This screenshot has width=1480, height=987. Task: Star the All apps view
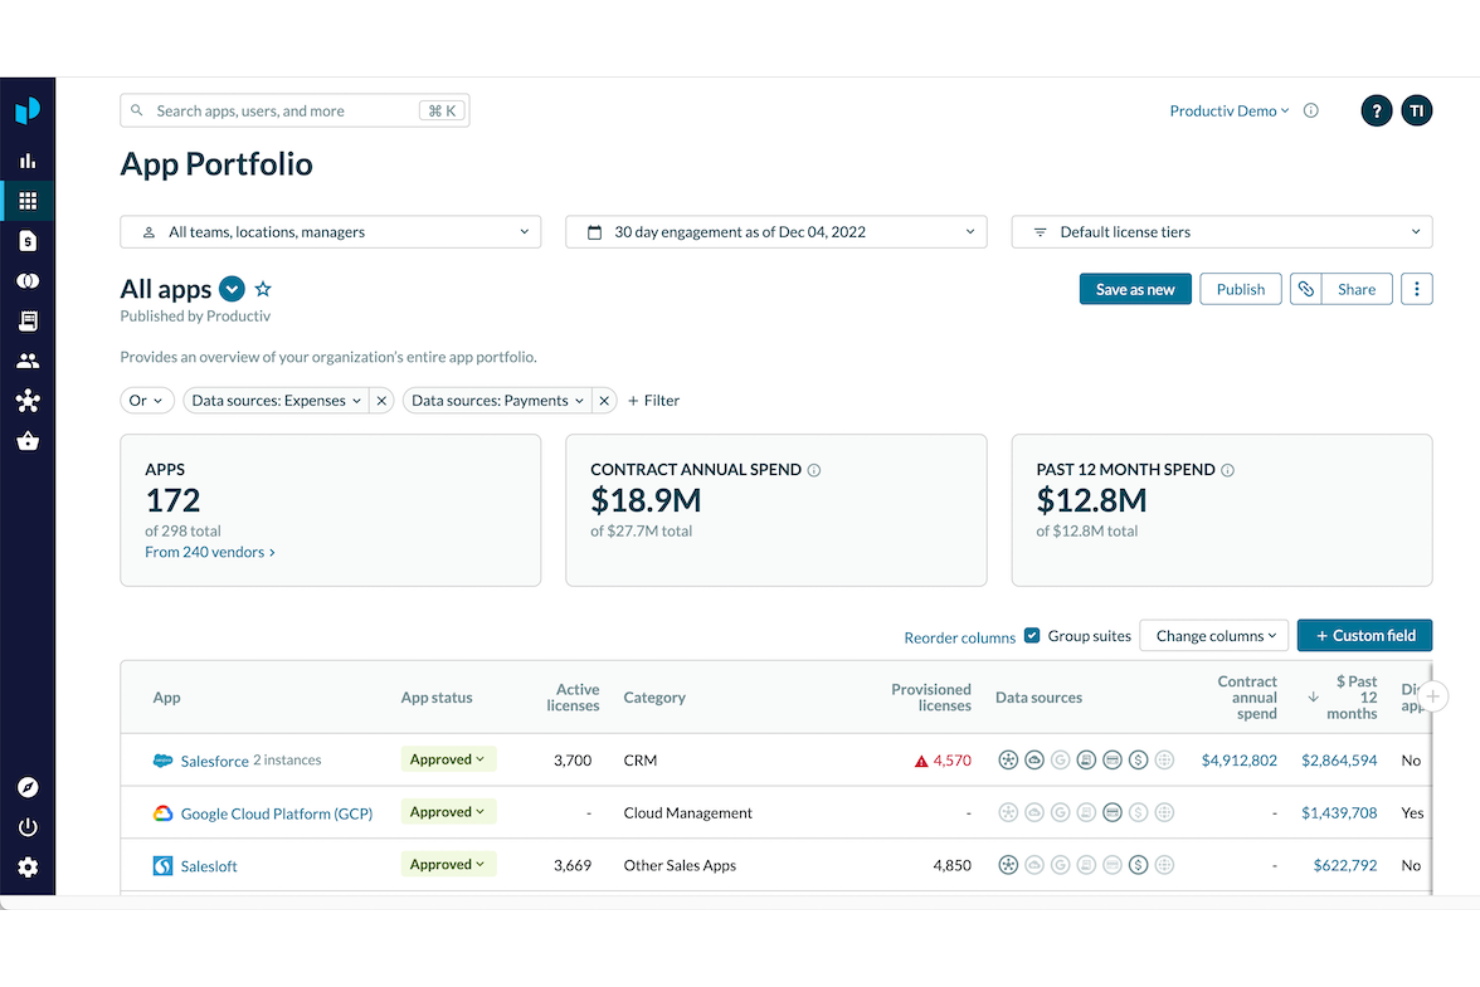click(262, 288)
